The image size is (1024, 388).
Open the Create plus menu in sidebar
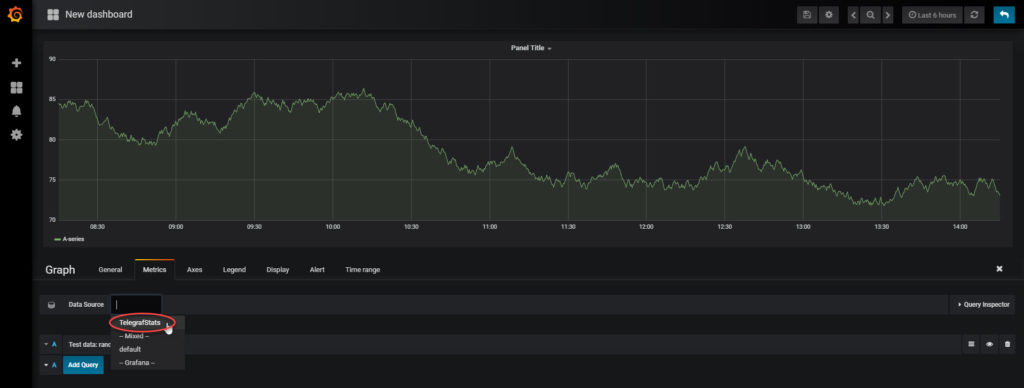(17, 63)
